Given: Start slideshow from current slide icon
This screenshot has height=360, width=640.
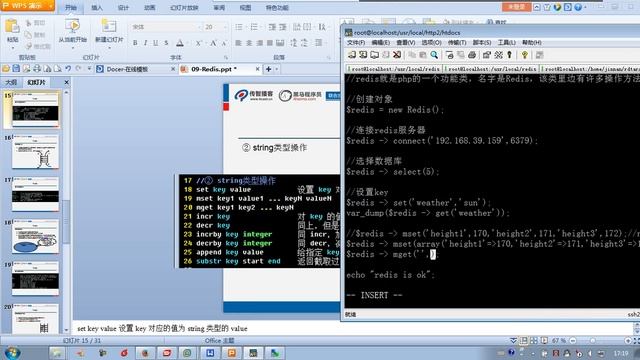Looking at the screenshot, I should click(73, 26).
